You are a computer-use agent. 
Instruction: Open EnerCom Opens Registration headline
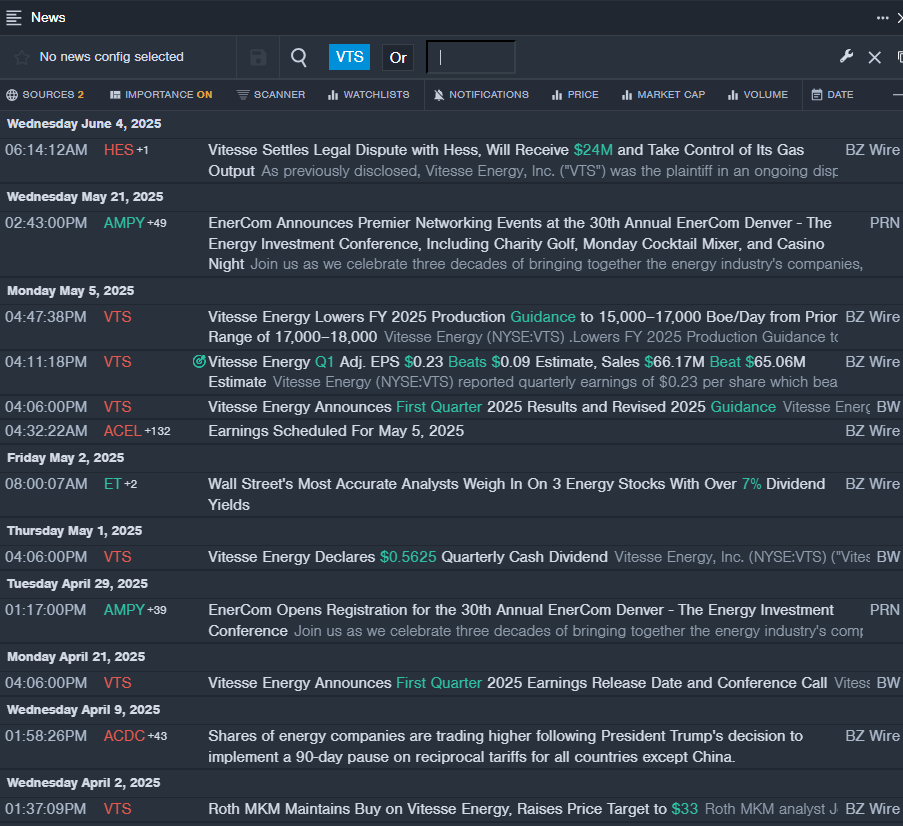[x=521, y=620]
